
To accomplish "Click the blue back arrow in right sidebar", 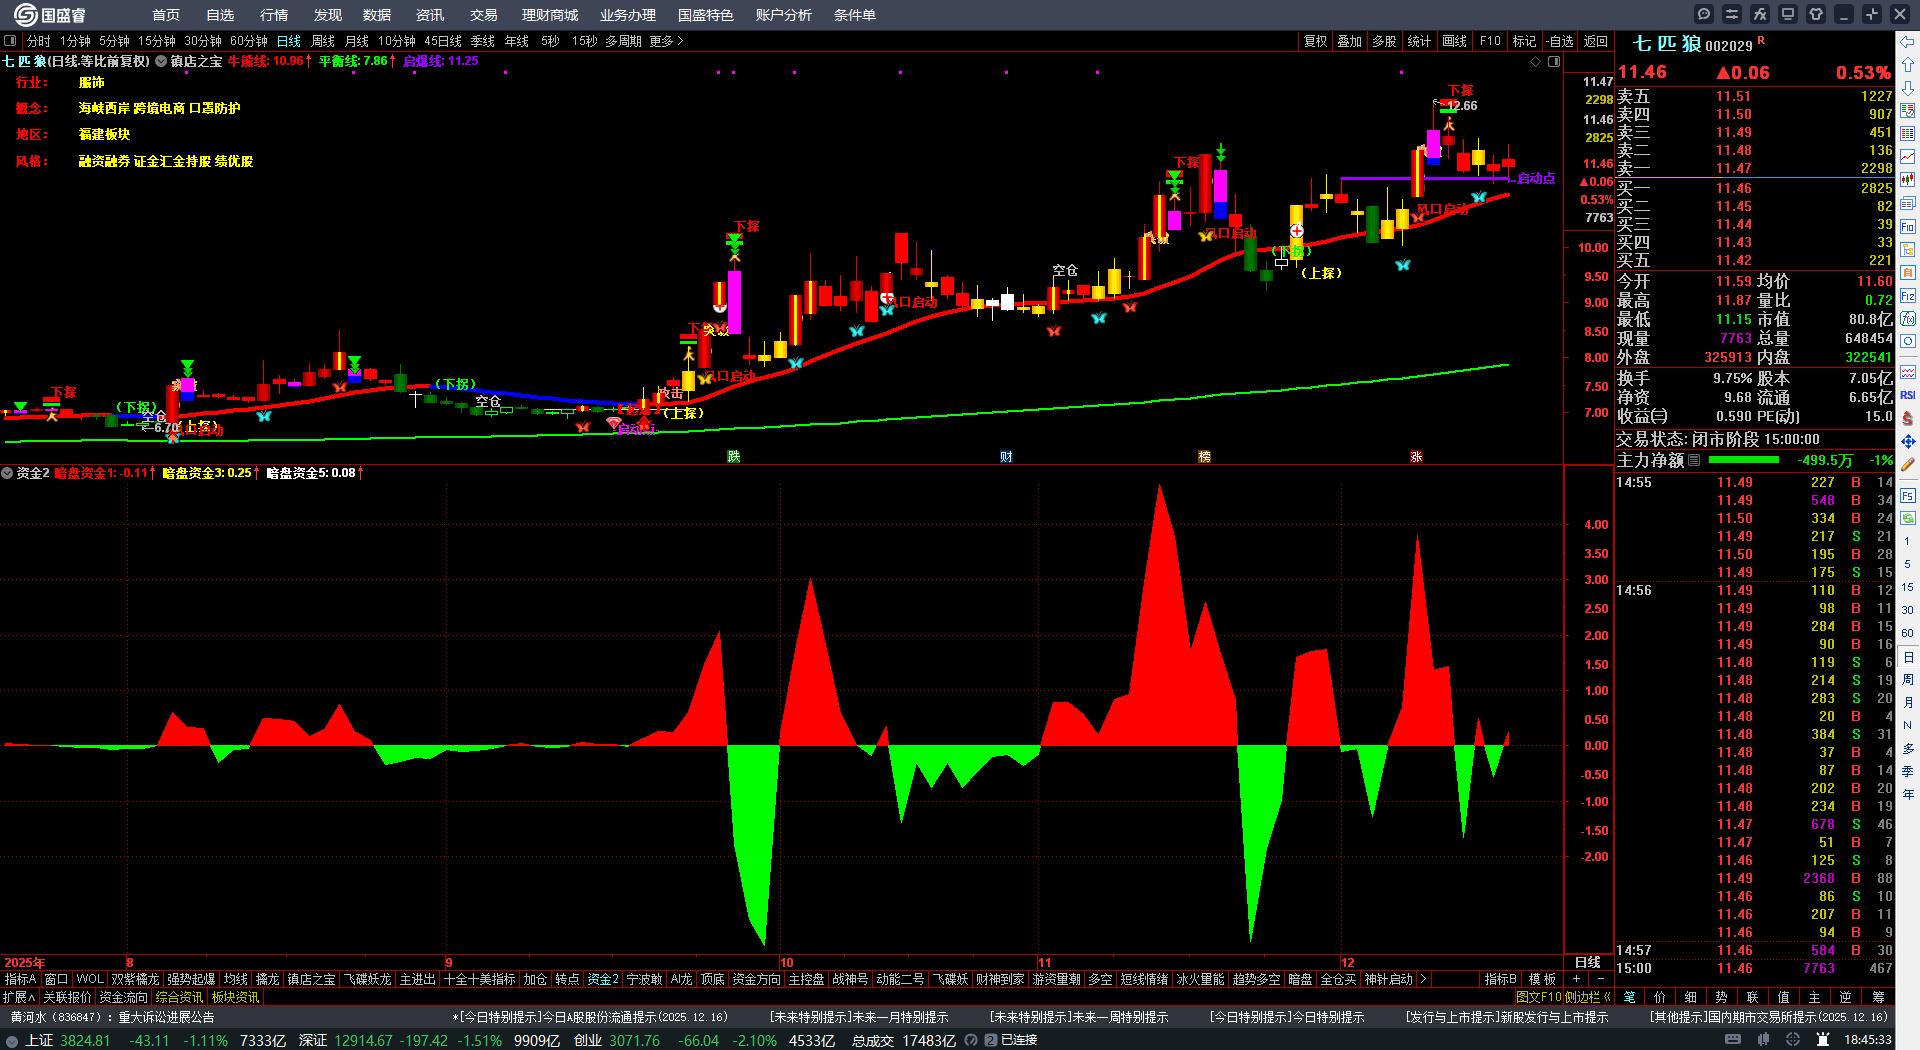I will click(x=1908, y=42).
